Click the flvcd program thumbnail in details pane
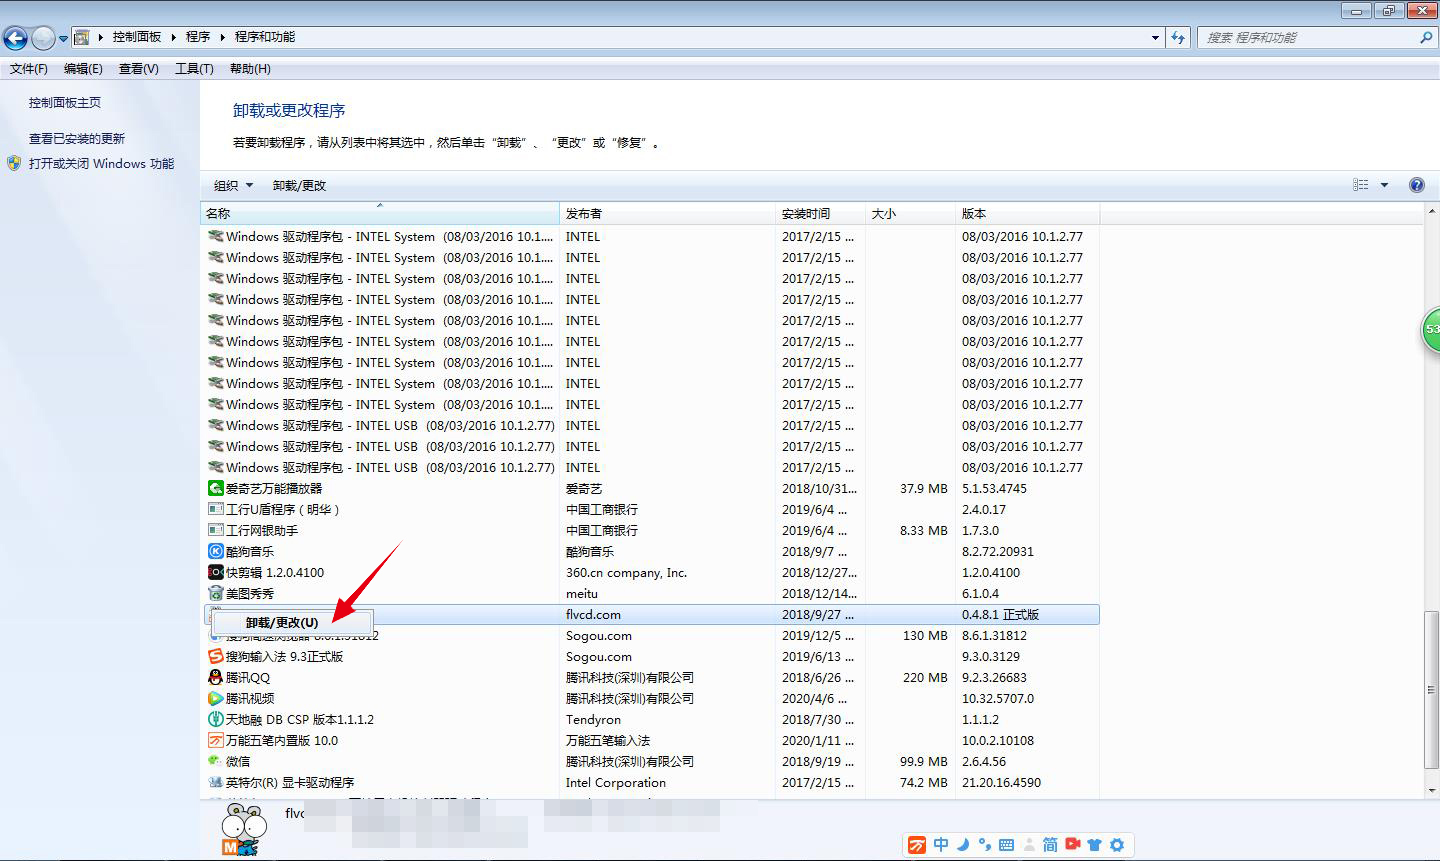 (x=244, y=829)
